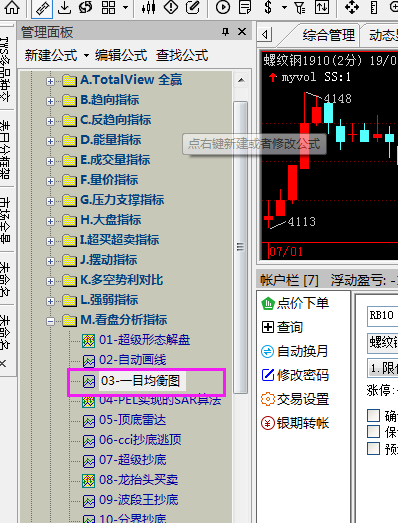Select L.强弱指标 folder
The height and width of the screenshot is (523, 398).
[x=109, y=300]
